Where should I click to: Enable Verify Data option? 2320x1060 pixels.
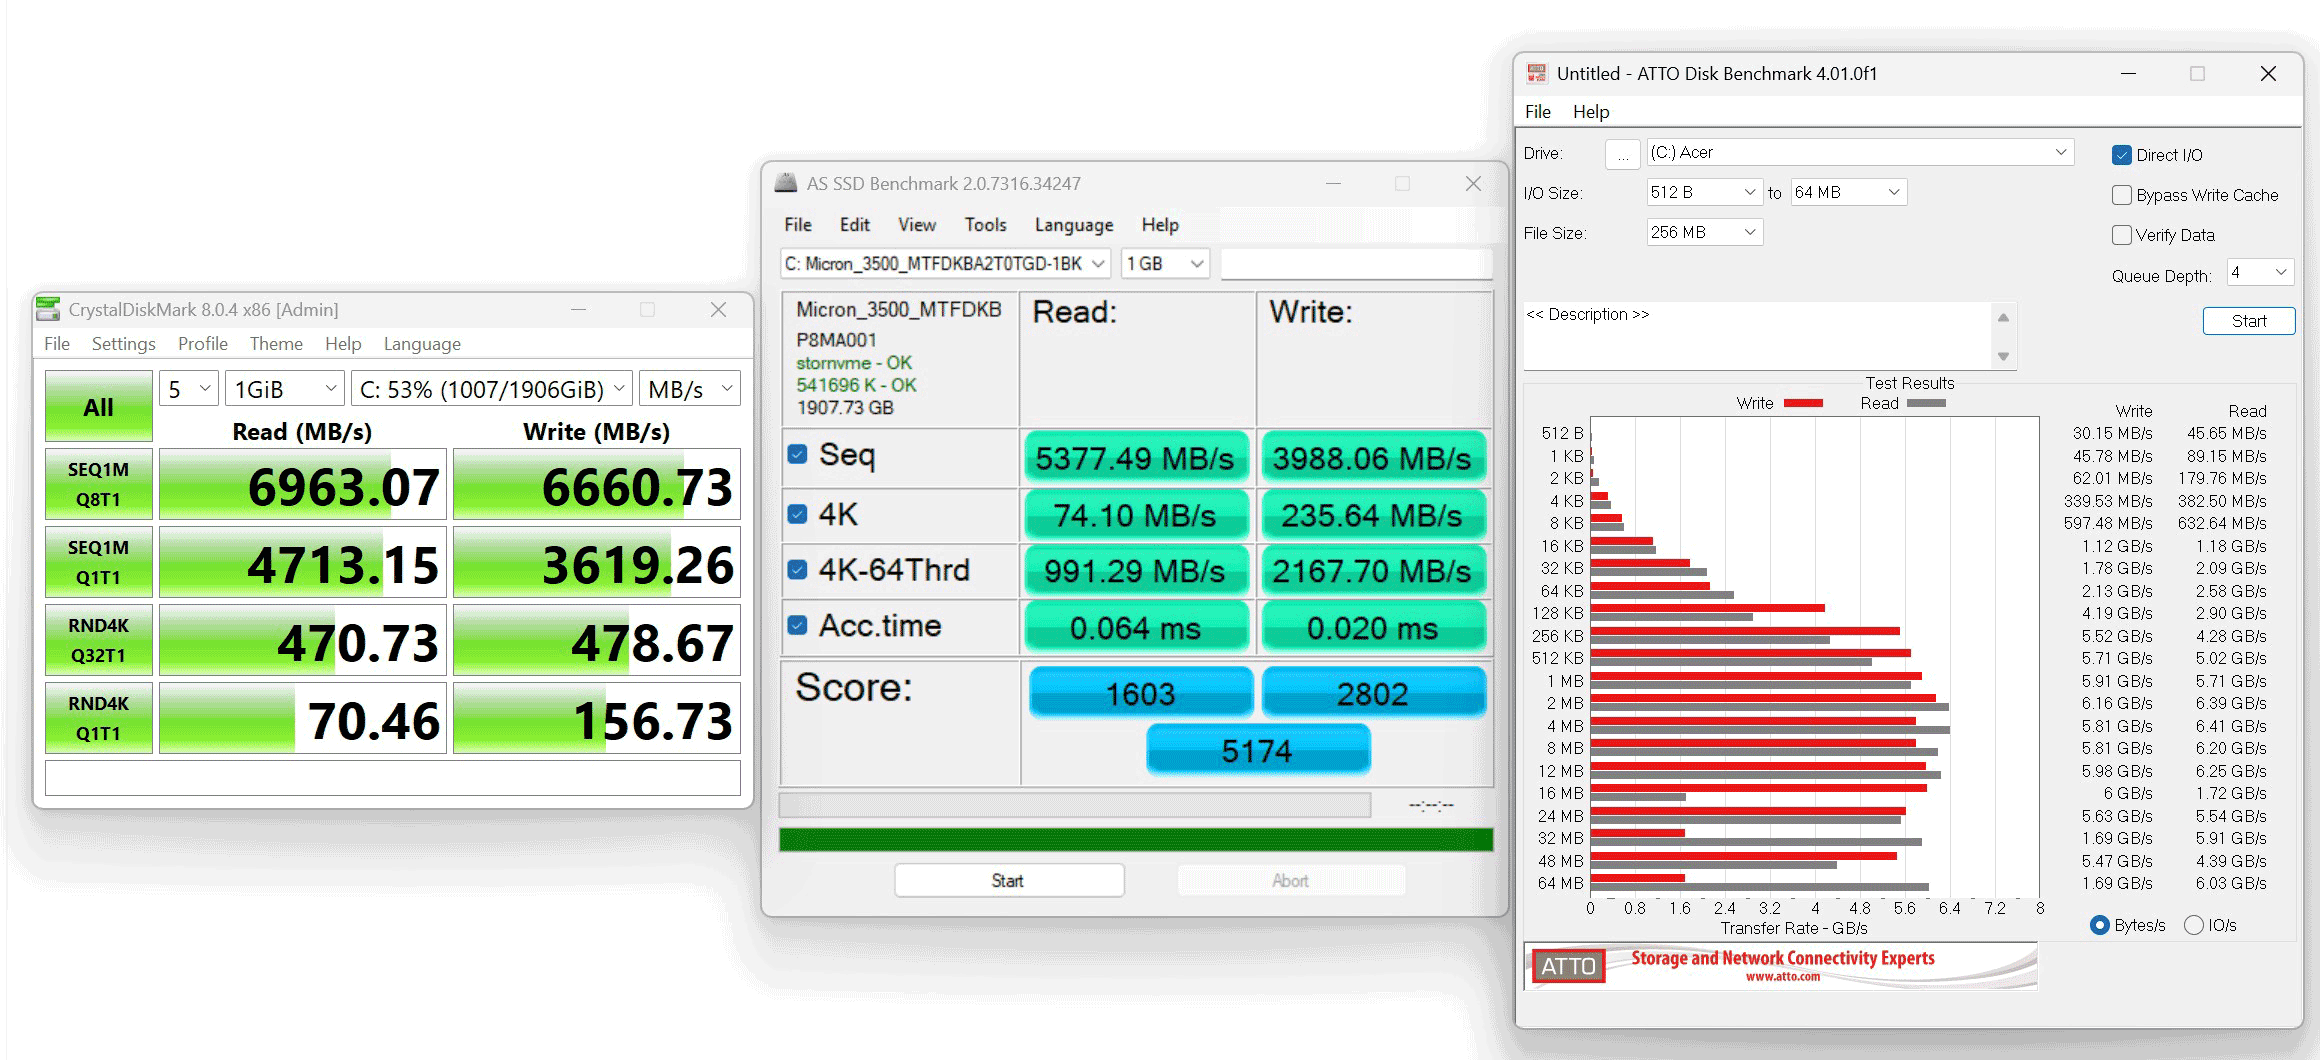tap(2121, 235)
